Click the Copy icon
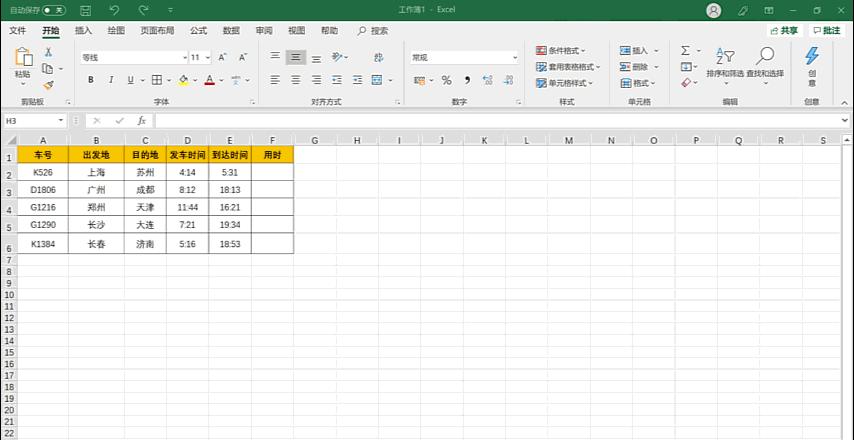 48,69
